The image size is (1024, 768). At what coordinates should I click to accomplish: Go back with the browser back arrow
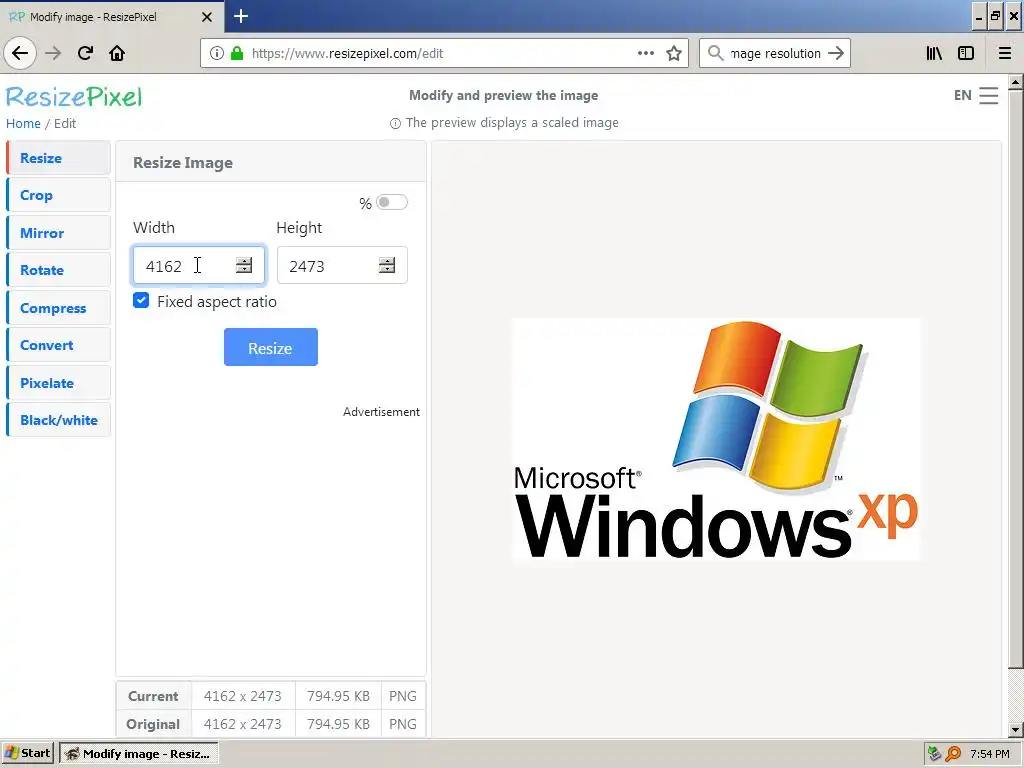(20, 53)
